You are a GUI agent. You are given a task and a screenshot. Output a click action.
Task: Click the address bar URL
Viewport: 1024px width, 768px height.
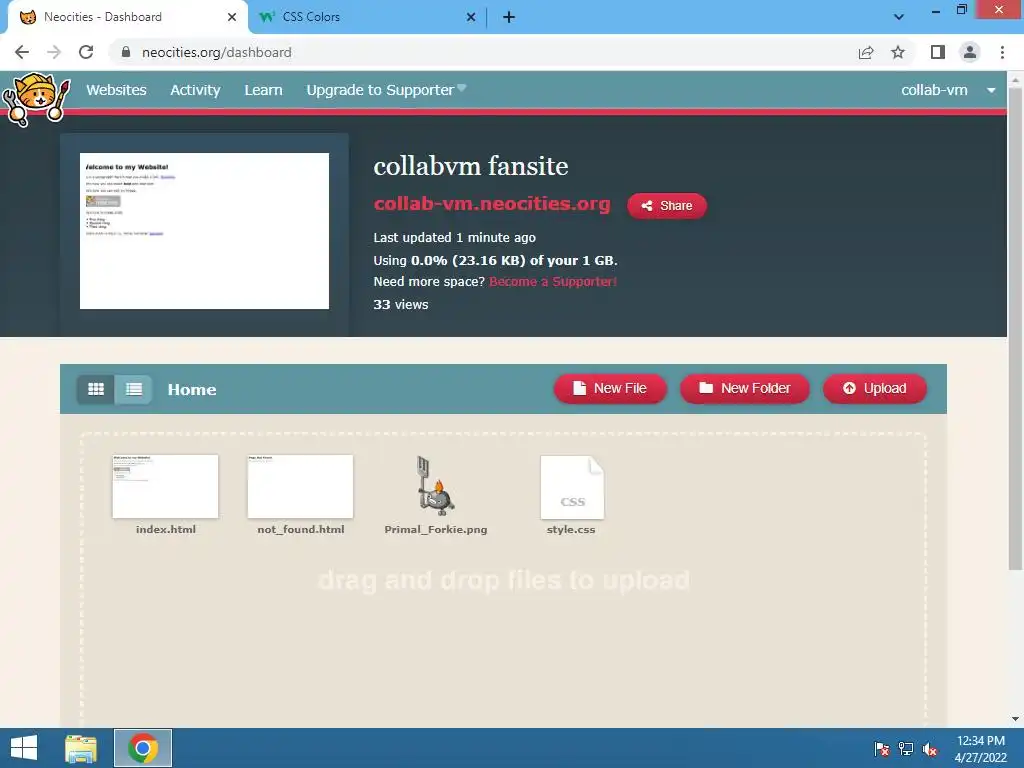217,52
